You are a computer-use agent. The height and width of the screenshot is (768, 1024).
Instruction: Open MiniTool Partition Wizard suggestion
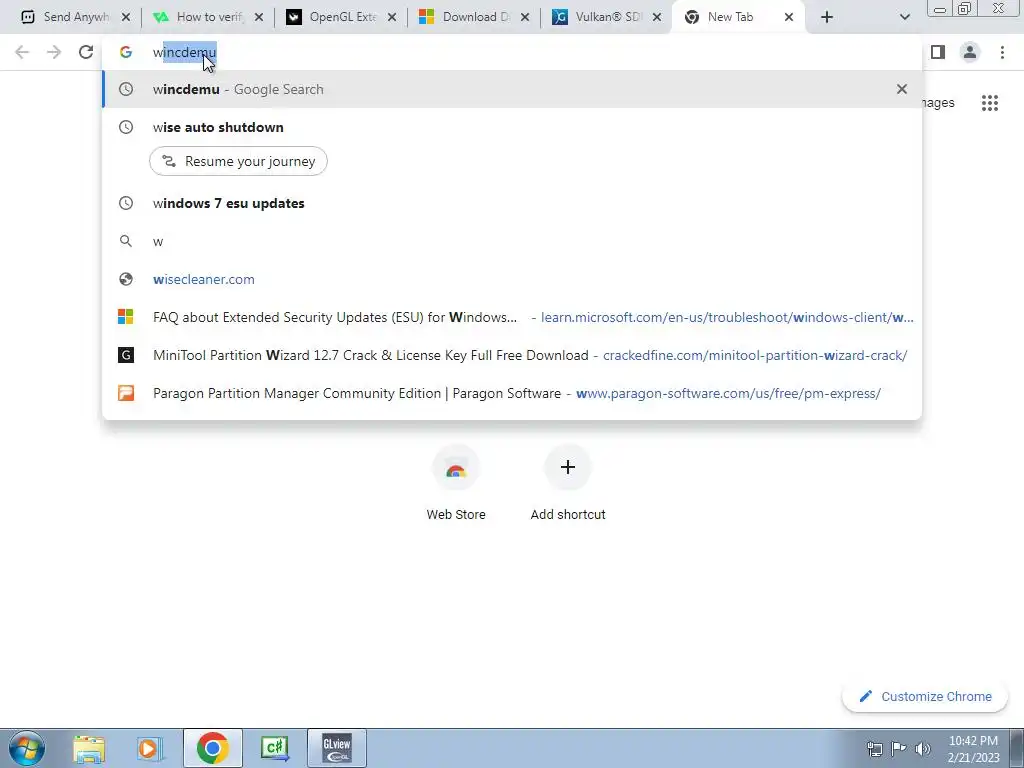point(512,355)
